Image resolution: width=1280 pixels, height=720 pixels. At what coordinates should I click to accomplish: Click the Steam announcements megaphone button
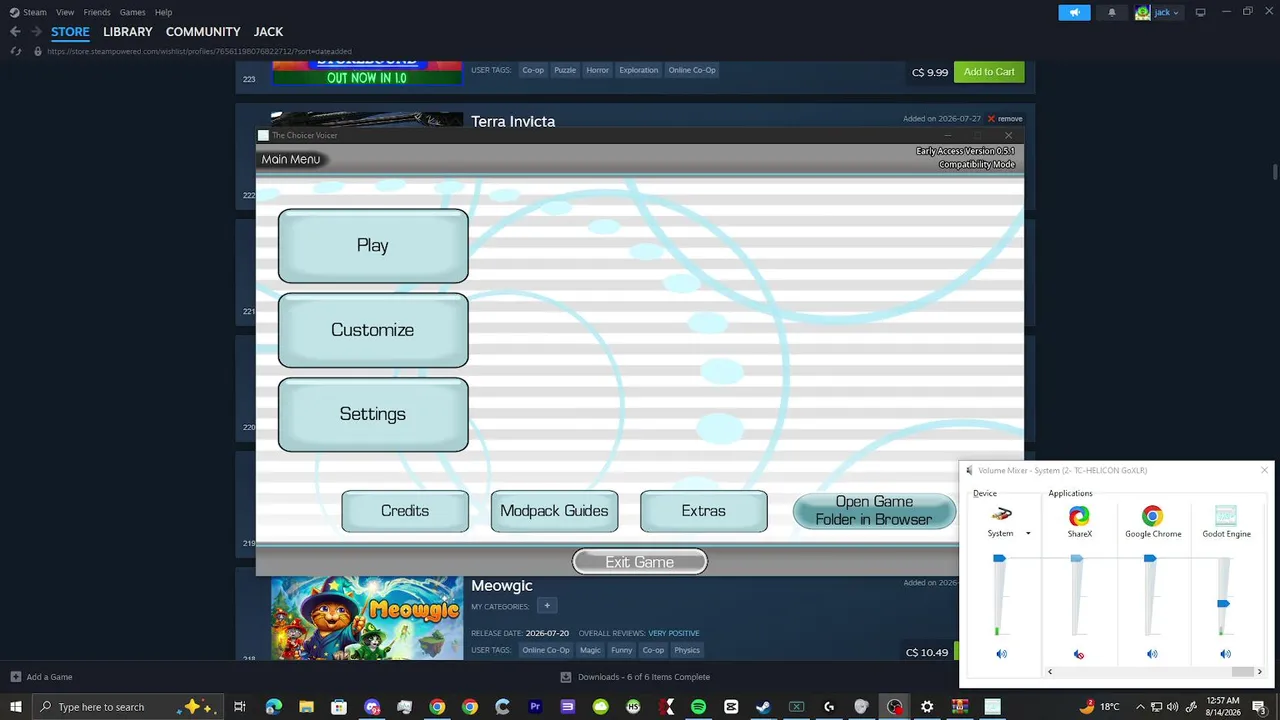point(1075,13)
